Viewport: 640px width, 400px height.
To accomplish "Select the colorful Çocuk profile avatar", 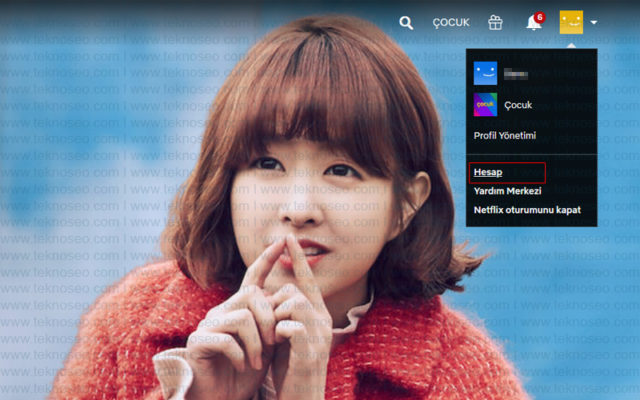I will point(485,104).
